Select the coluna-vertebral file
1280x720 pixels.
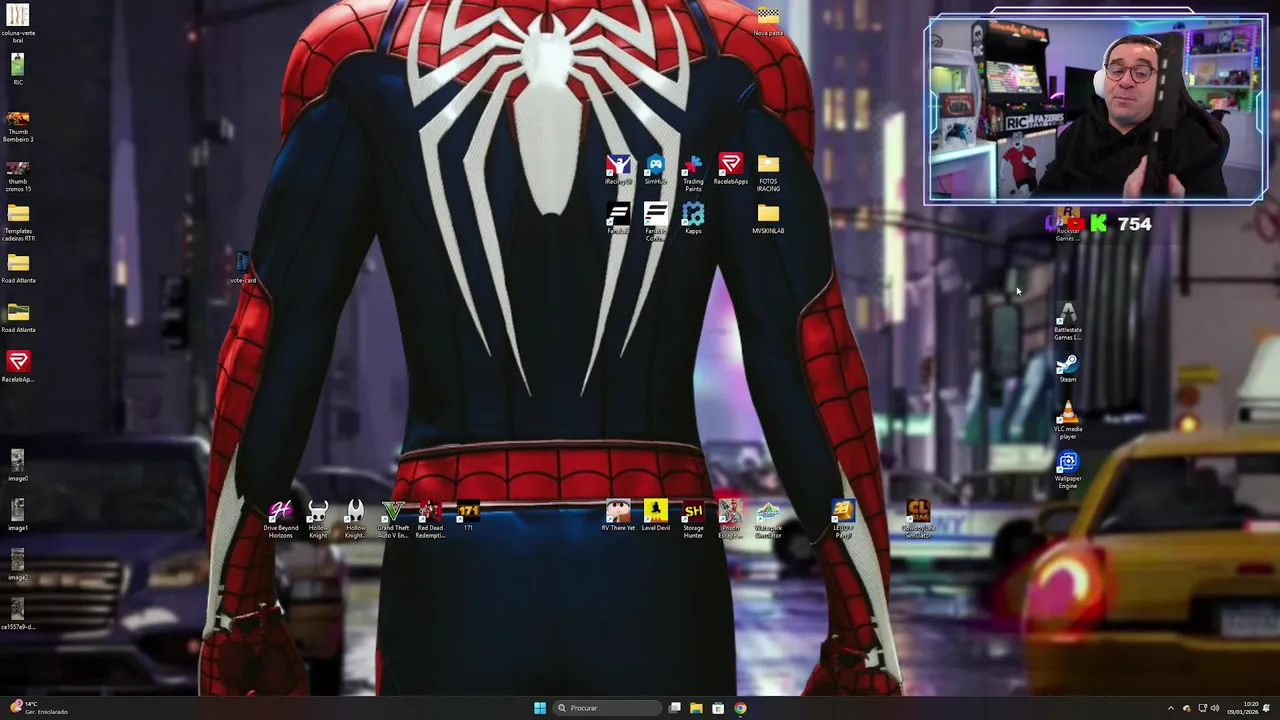[18, 24]
